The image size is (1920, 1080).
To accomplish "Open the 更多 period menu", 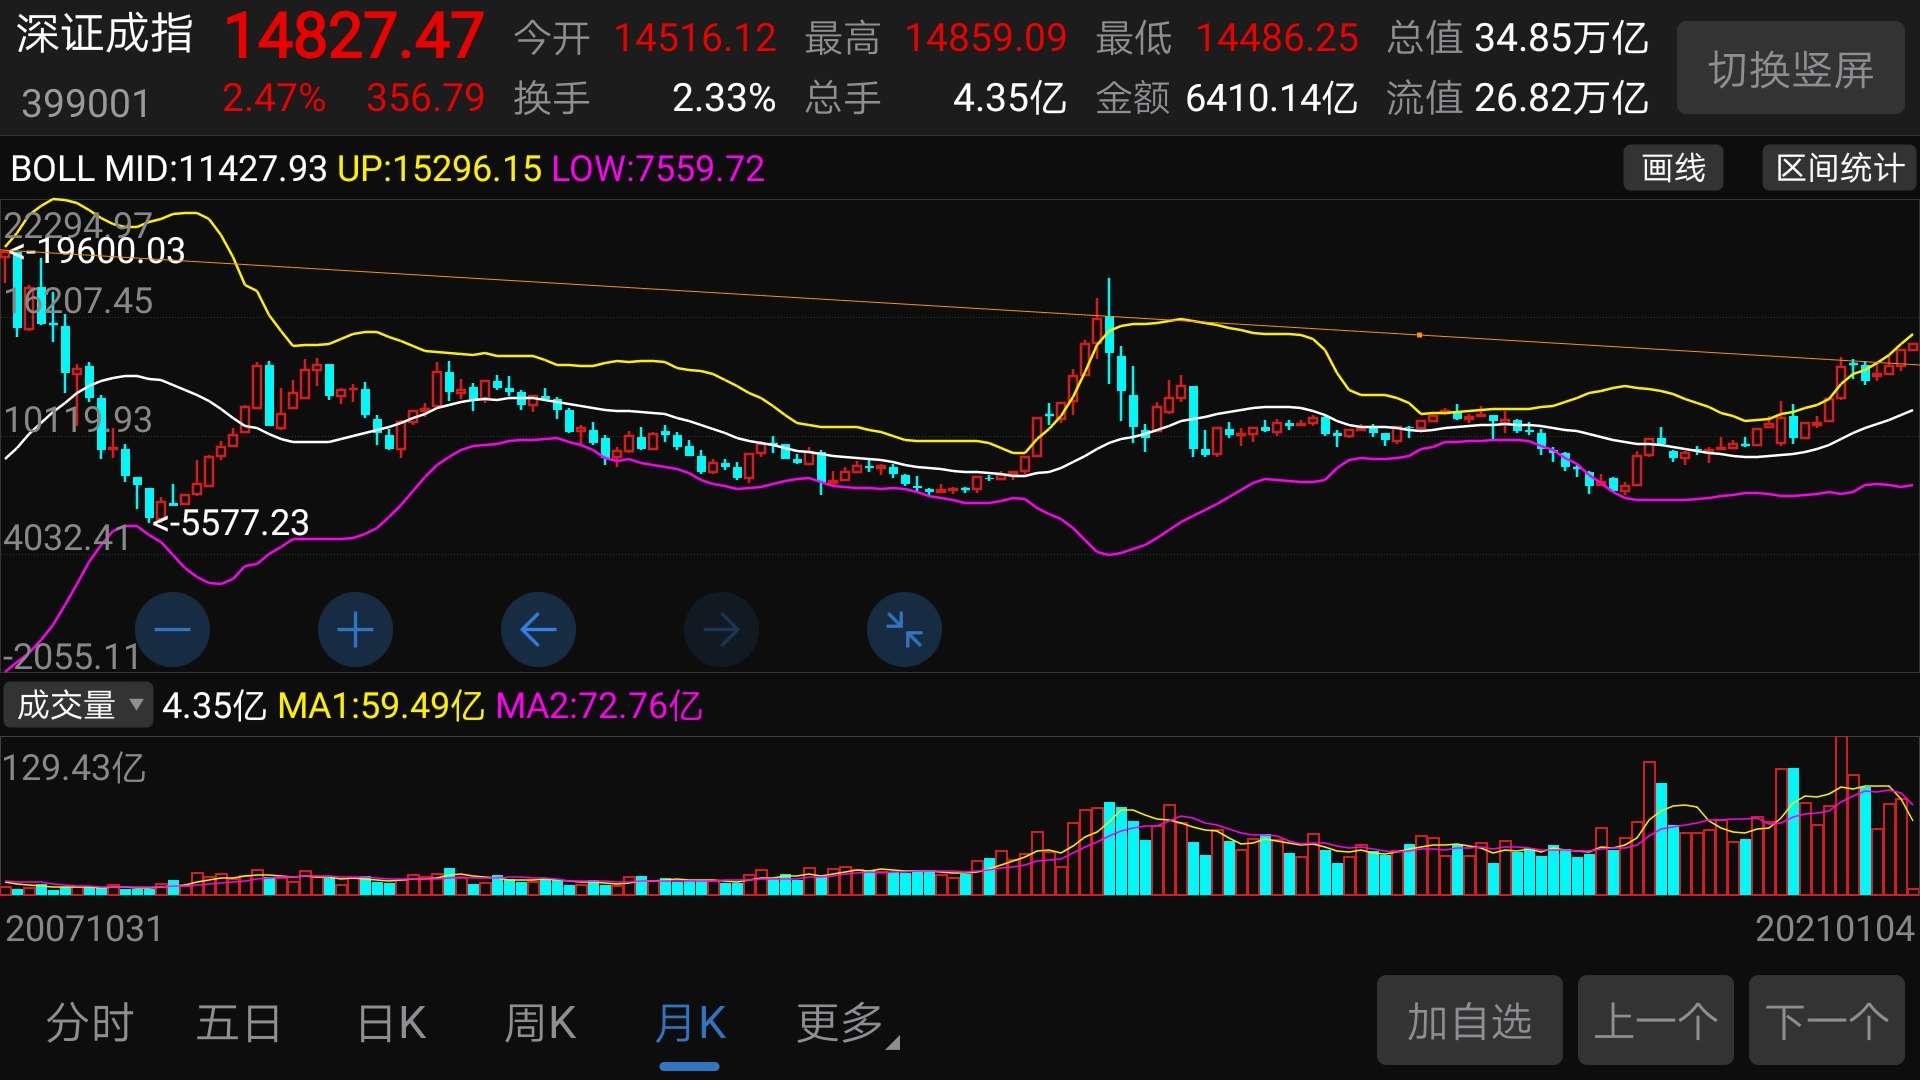I will pyautogui.click(x=847, y=1023).
